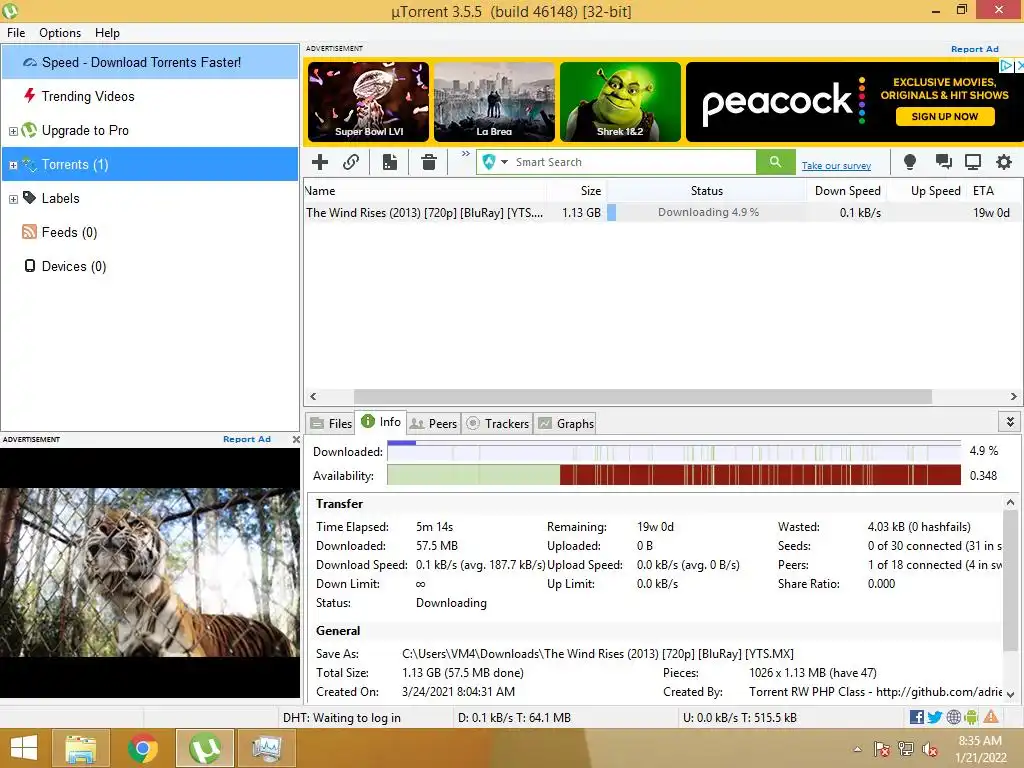Click right arrow of list scrollbar
The height and width of the screenshot is (768, 1024).
(x=1014, y=396)
